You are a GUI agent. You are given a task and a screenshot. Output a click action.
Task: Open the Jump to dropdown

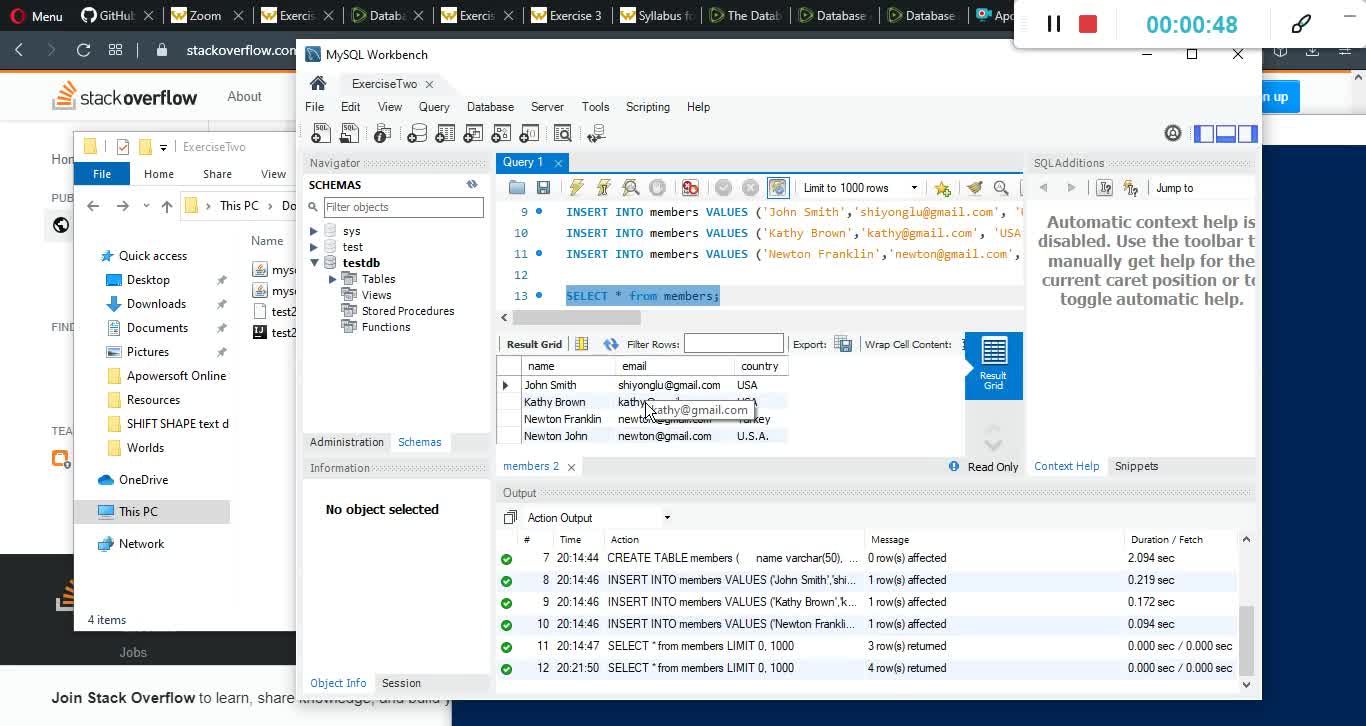1203,188
